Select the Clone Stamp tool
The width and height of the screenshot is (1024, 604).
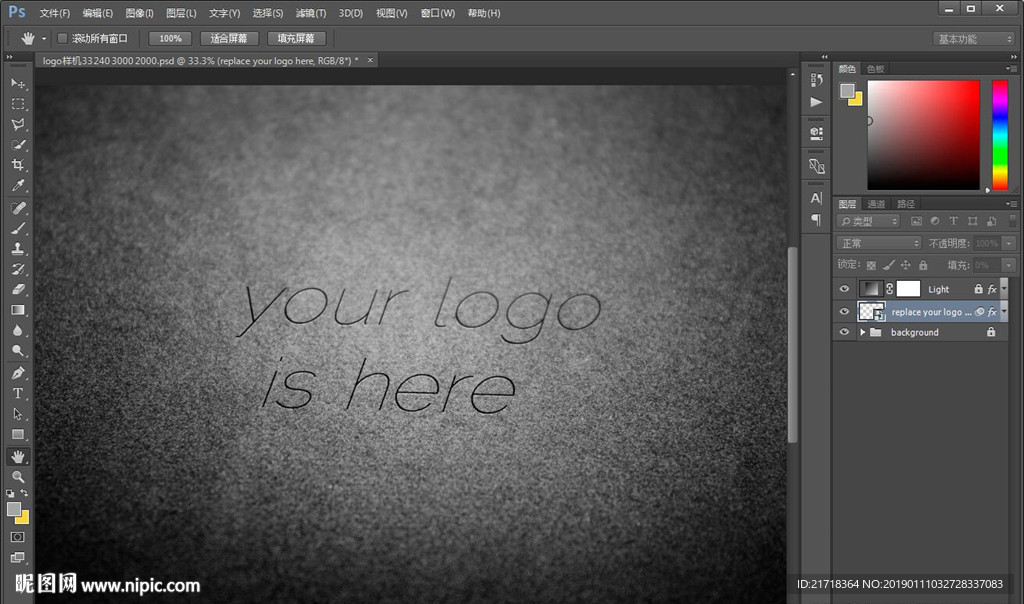click(18, 248)
